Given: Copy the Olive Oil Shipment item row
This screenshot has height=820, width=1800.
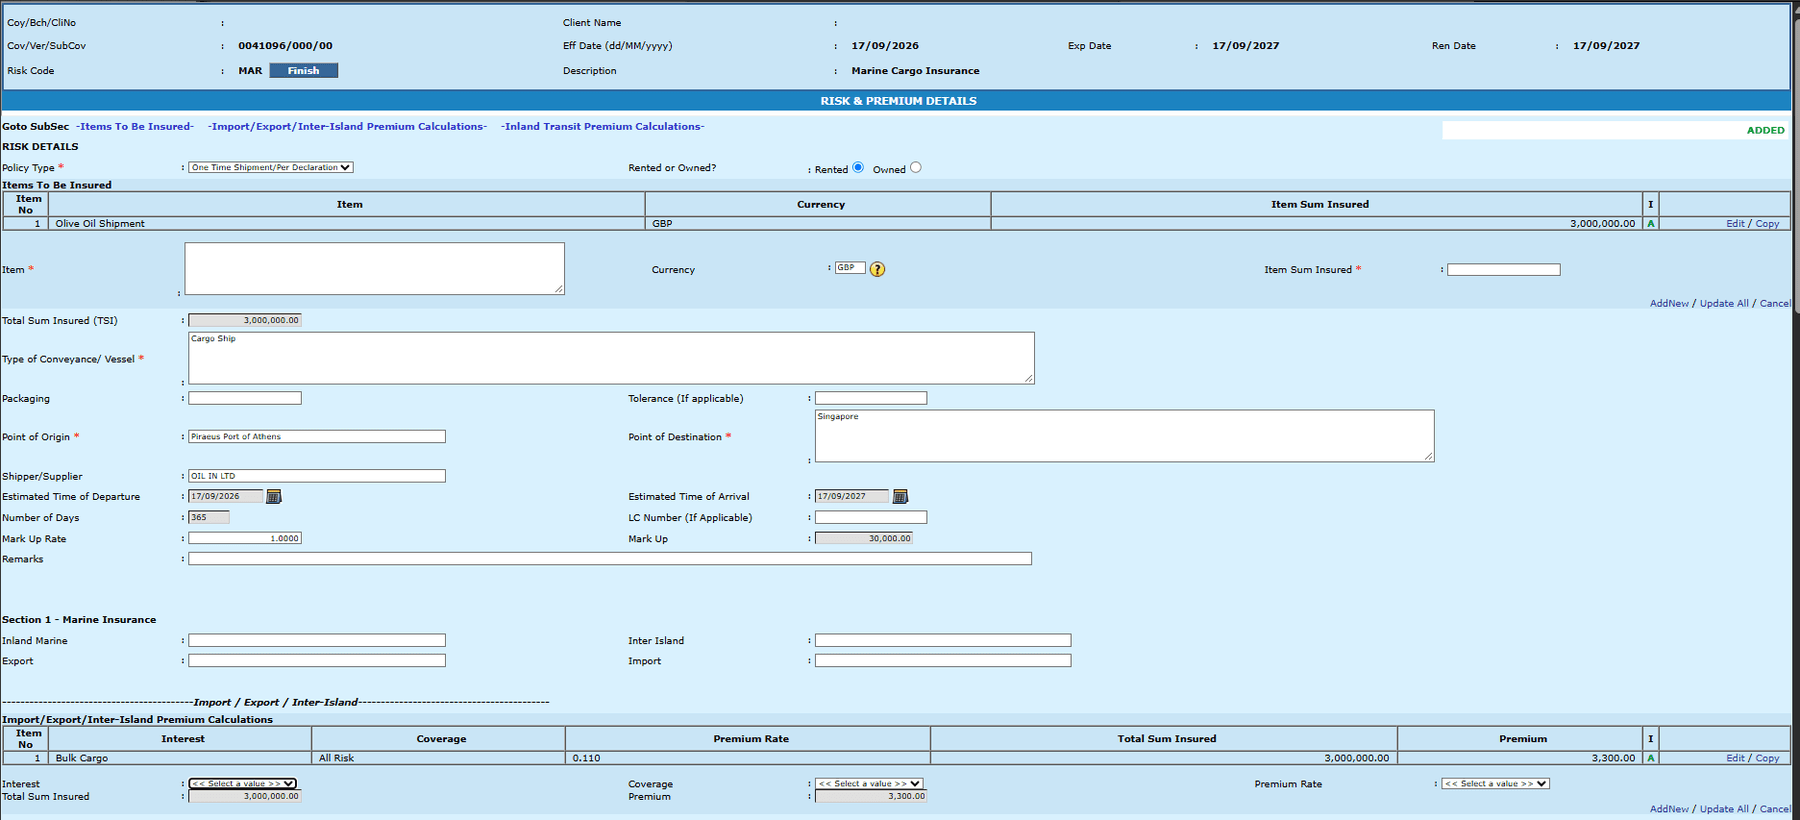Looking at the screenshot, I should point(1767,224).
